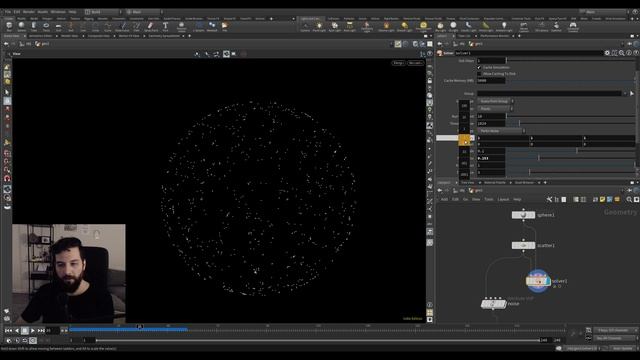This screenshot has width=640, height=360.
Task: Select the Torus shelf tool
Action: [46, 27]
